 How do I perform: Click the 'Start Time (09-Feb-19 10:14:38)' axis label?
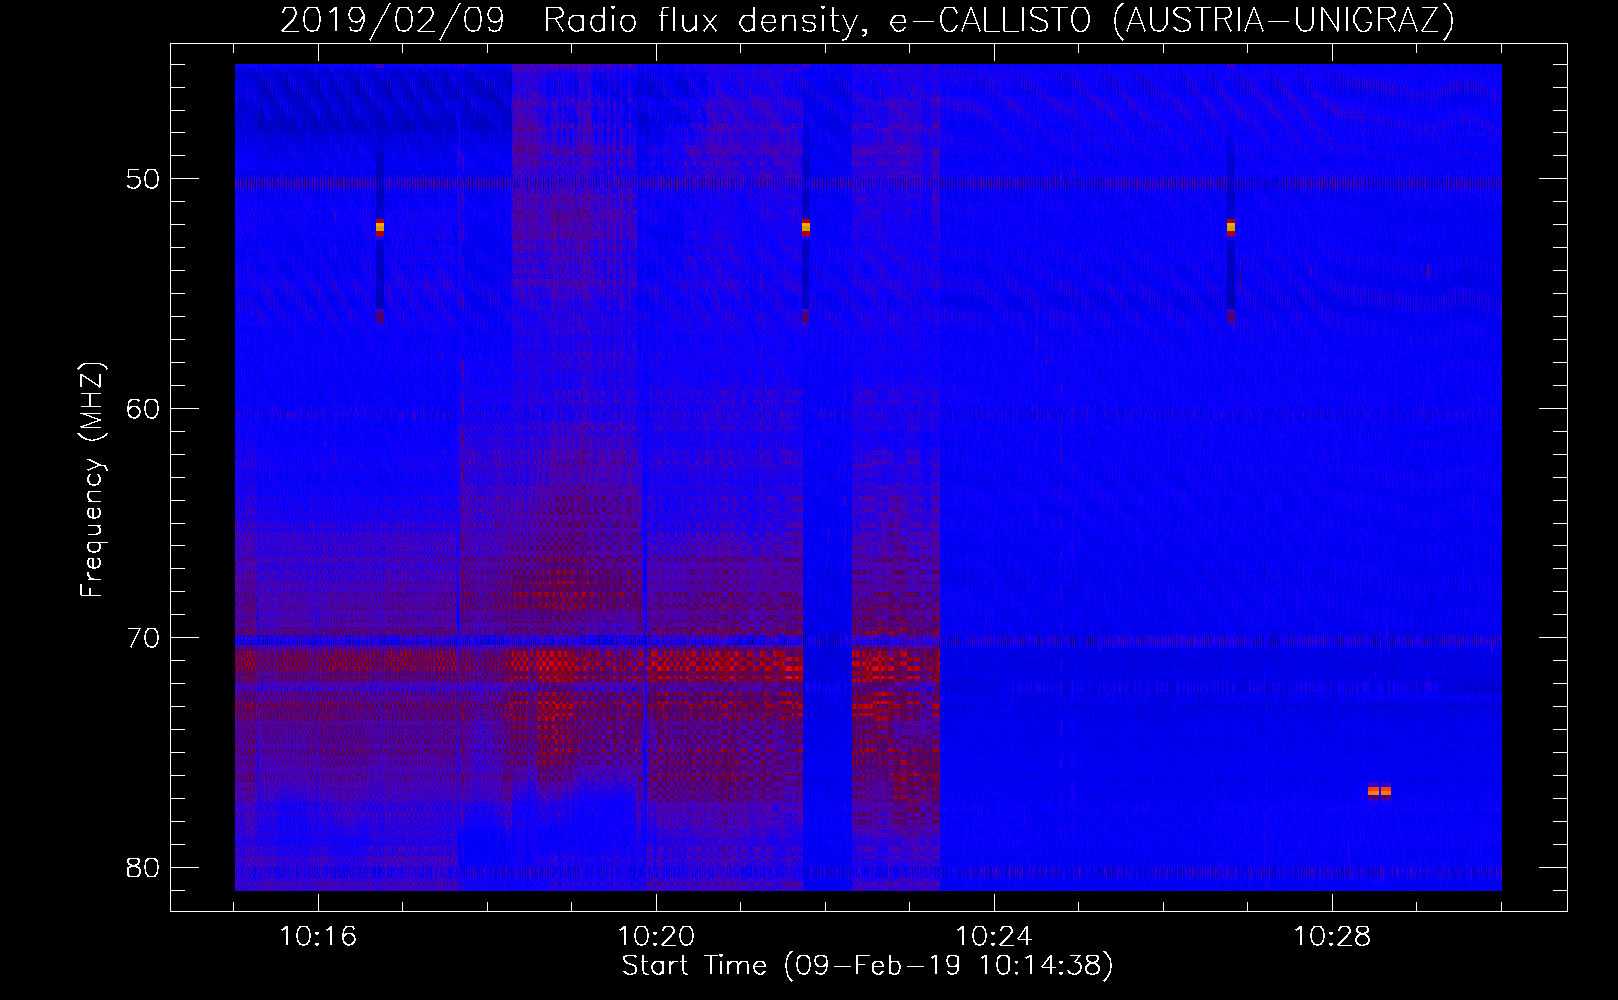point(867,966)
